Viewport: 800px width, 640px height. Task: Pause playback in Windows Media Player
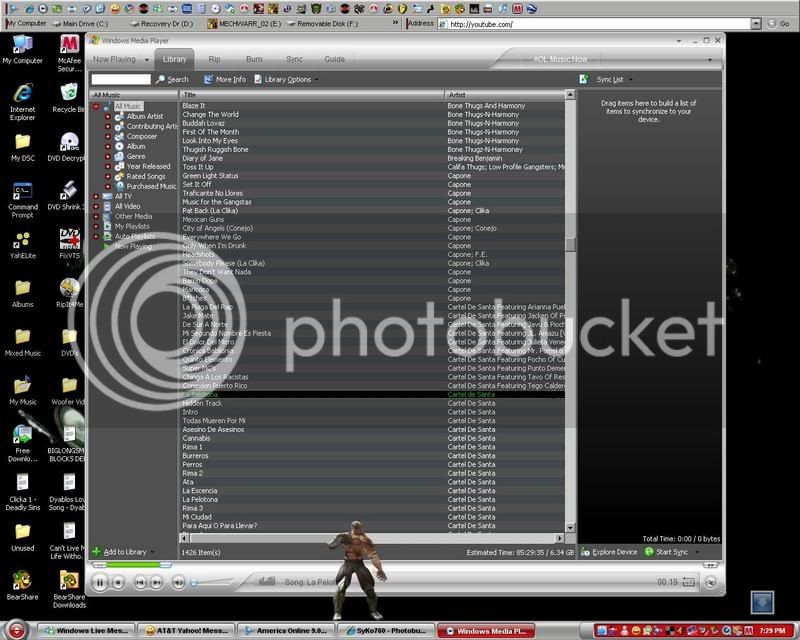pos(100,582)
